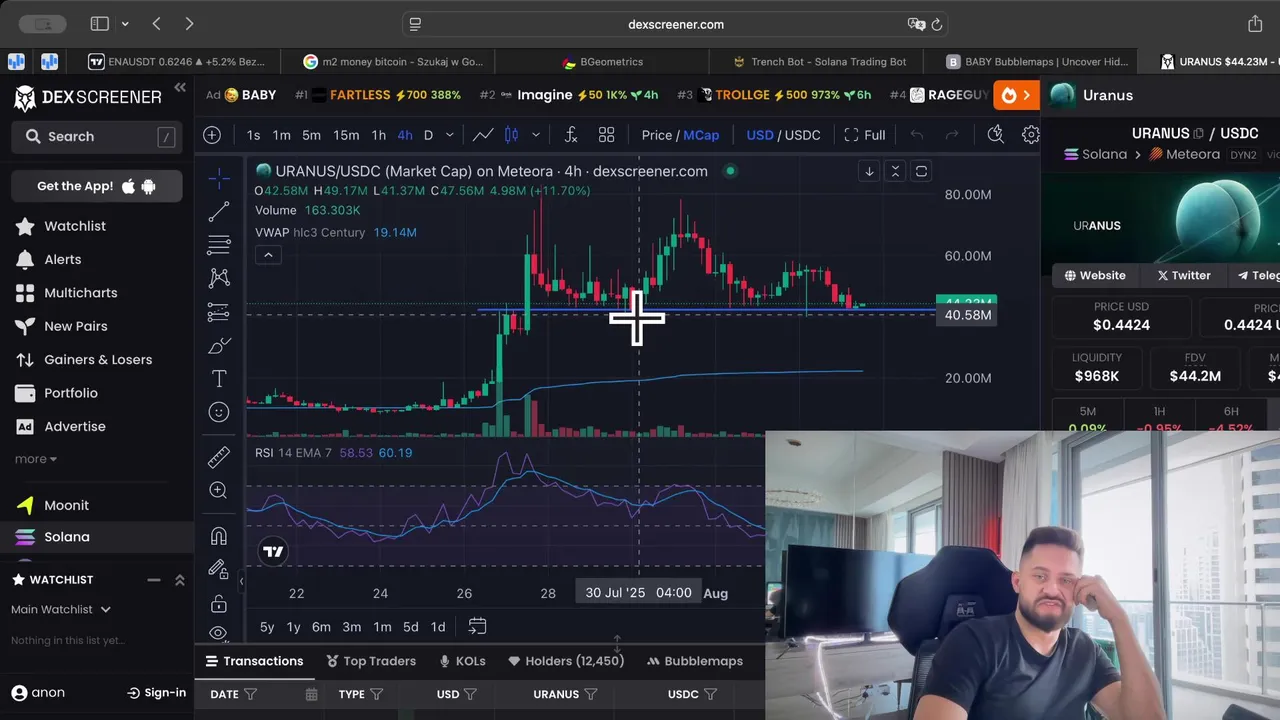Screen dimensions: 1280x720
Task: Switch quote currency to USDC
Action: tap(802, 135)
